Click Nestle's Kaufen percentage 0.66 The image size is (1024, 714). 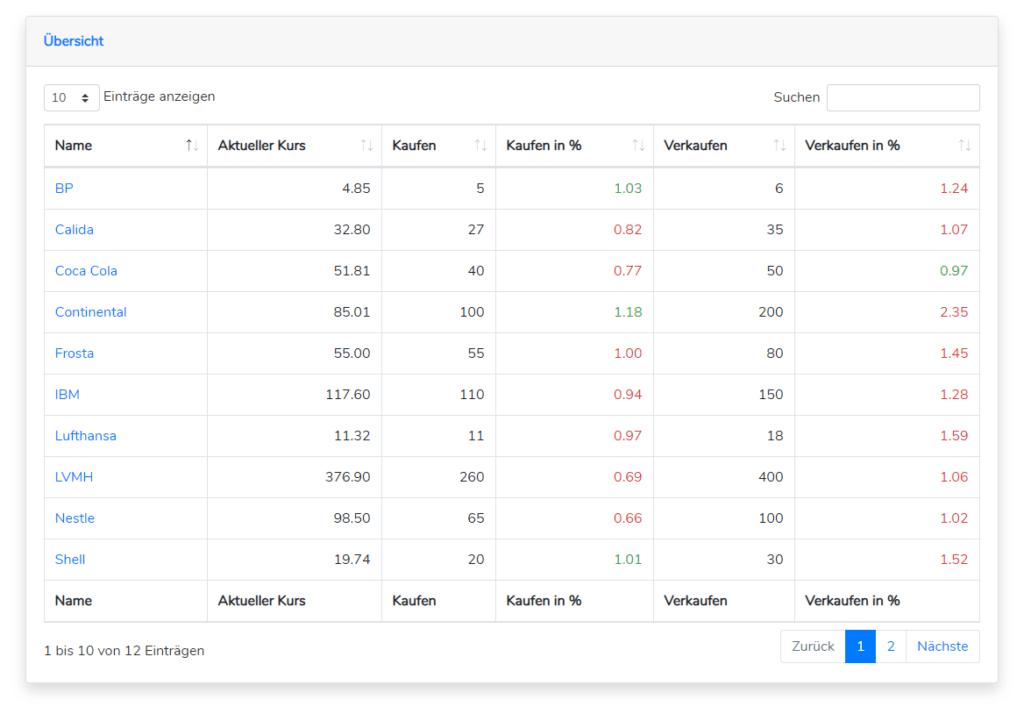coord(628,517)
